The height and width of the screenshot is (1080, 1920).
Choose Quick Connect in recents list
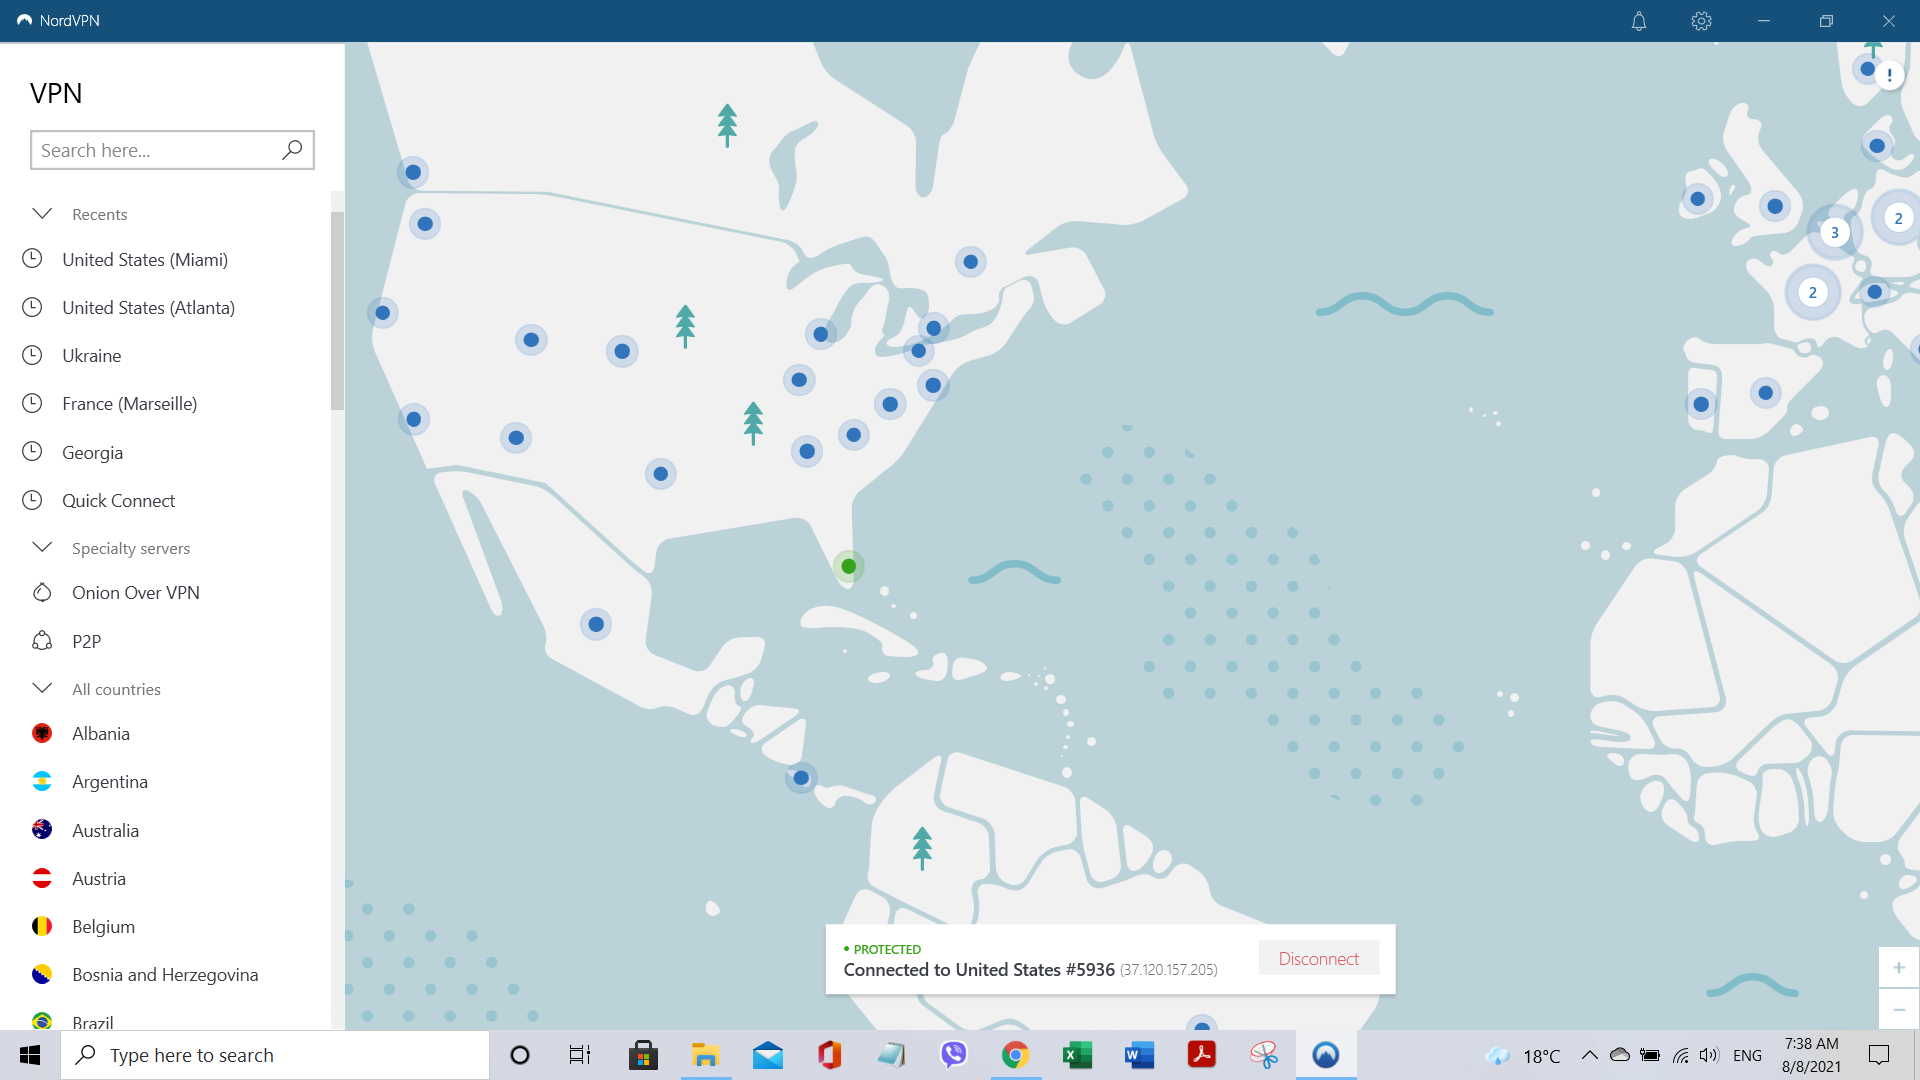pyautogui.click(x=118, y=501)
